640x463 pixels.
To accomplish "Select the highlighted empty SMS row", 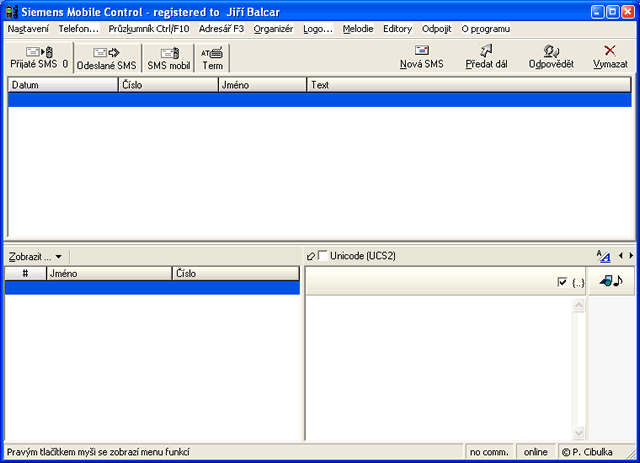I will (320, 100).
